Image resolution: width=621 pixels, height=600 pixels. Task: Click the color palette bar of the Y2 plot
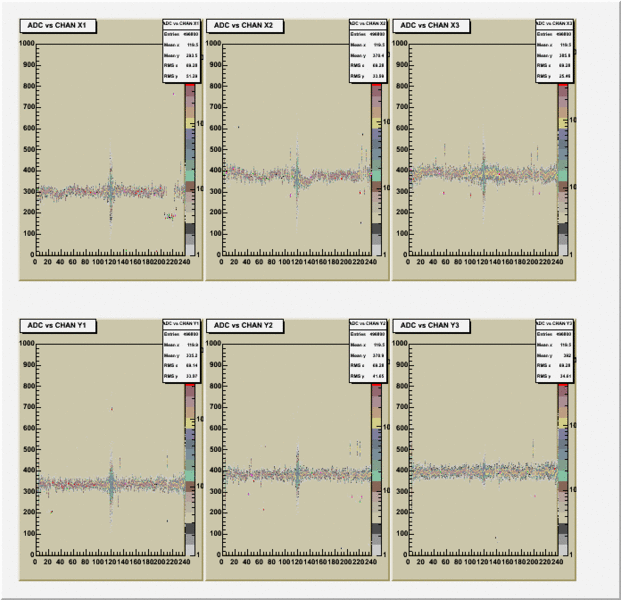377,470
